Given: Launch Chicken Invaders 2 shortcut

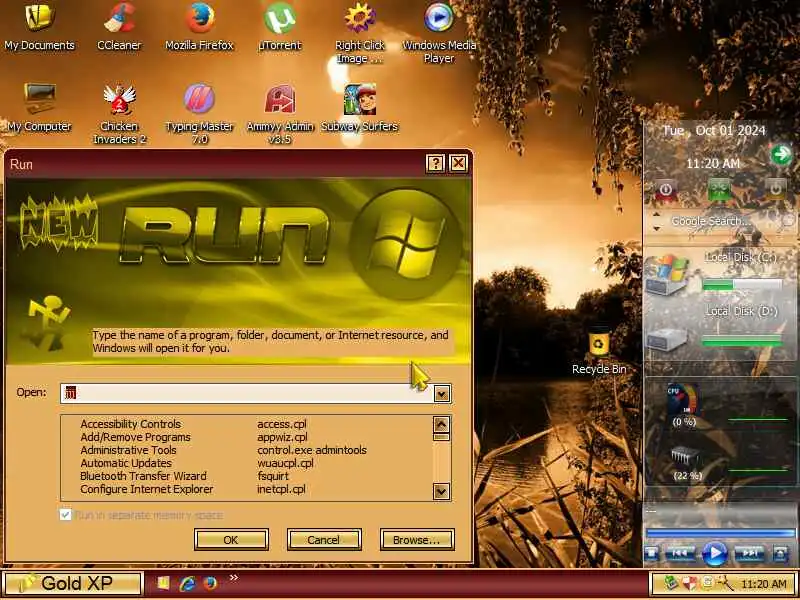Looking at the screenshot, I should [x=119, y=114].
